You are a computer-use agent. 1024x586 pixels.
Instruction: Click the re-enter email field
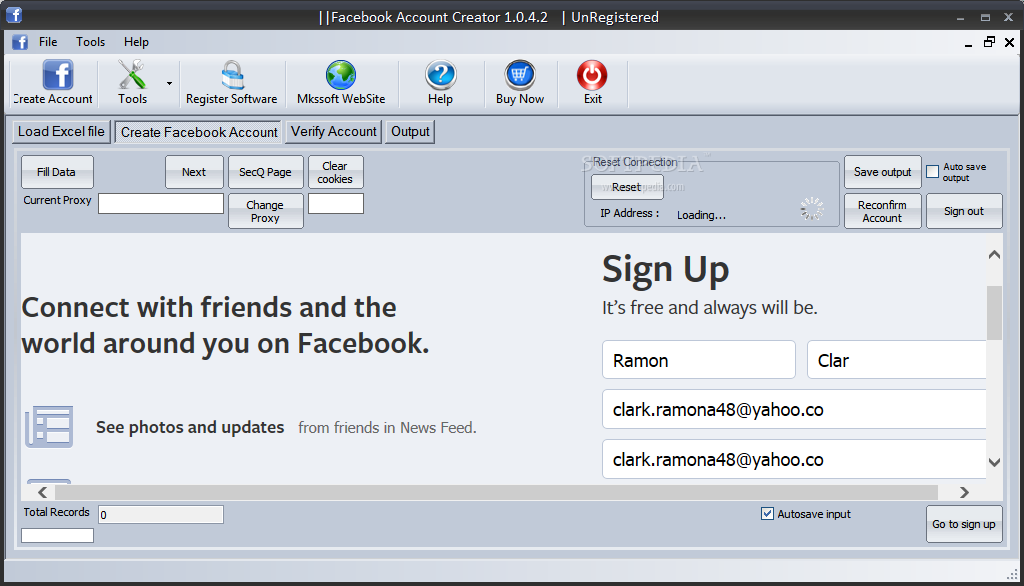pyautogui.click(x=794, y=459)
